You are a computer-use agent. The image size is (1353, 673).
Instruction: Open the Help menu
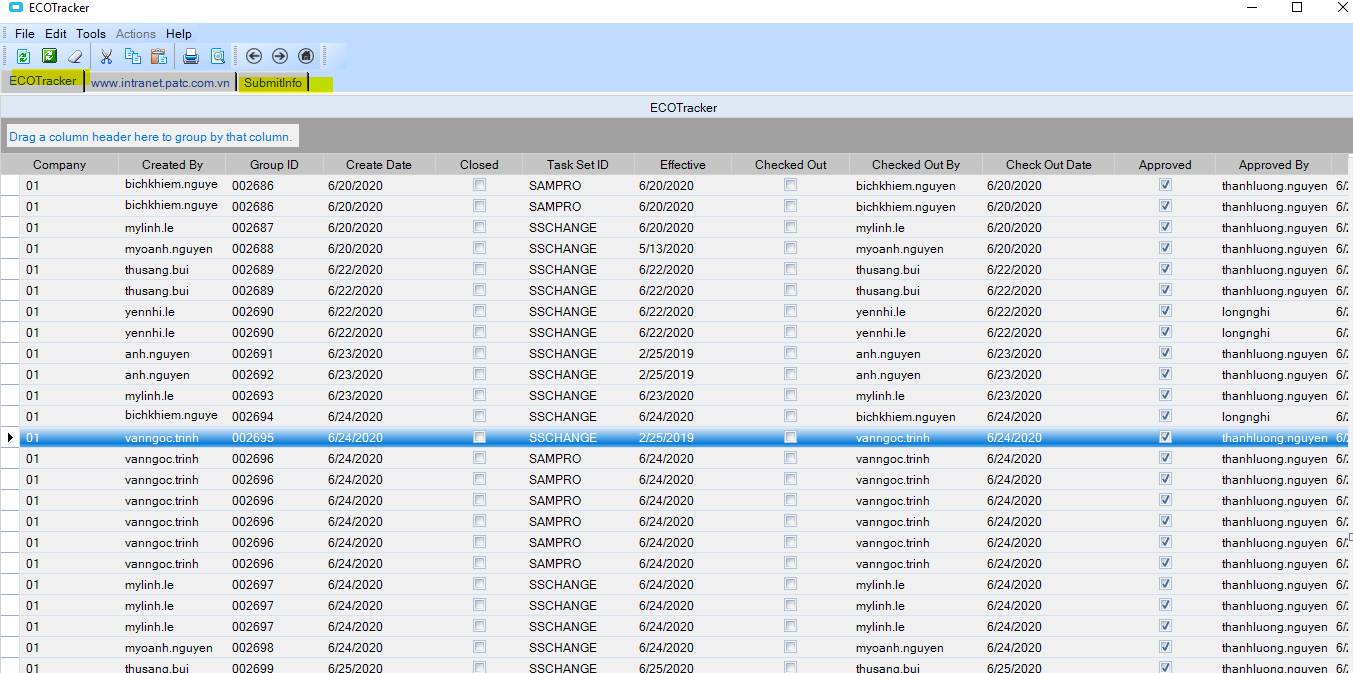coord(179,34)
